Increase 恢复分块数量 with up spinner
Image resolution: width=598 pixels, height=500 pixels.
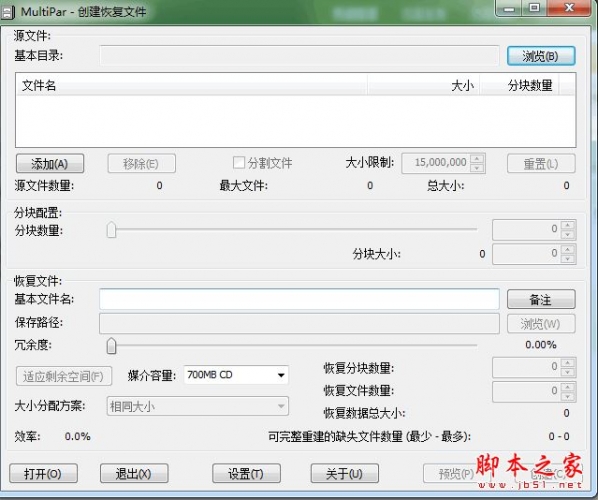click(x=568, y=362)
